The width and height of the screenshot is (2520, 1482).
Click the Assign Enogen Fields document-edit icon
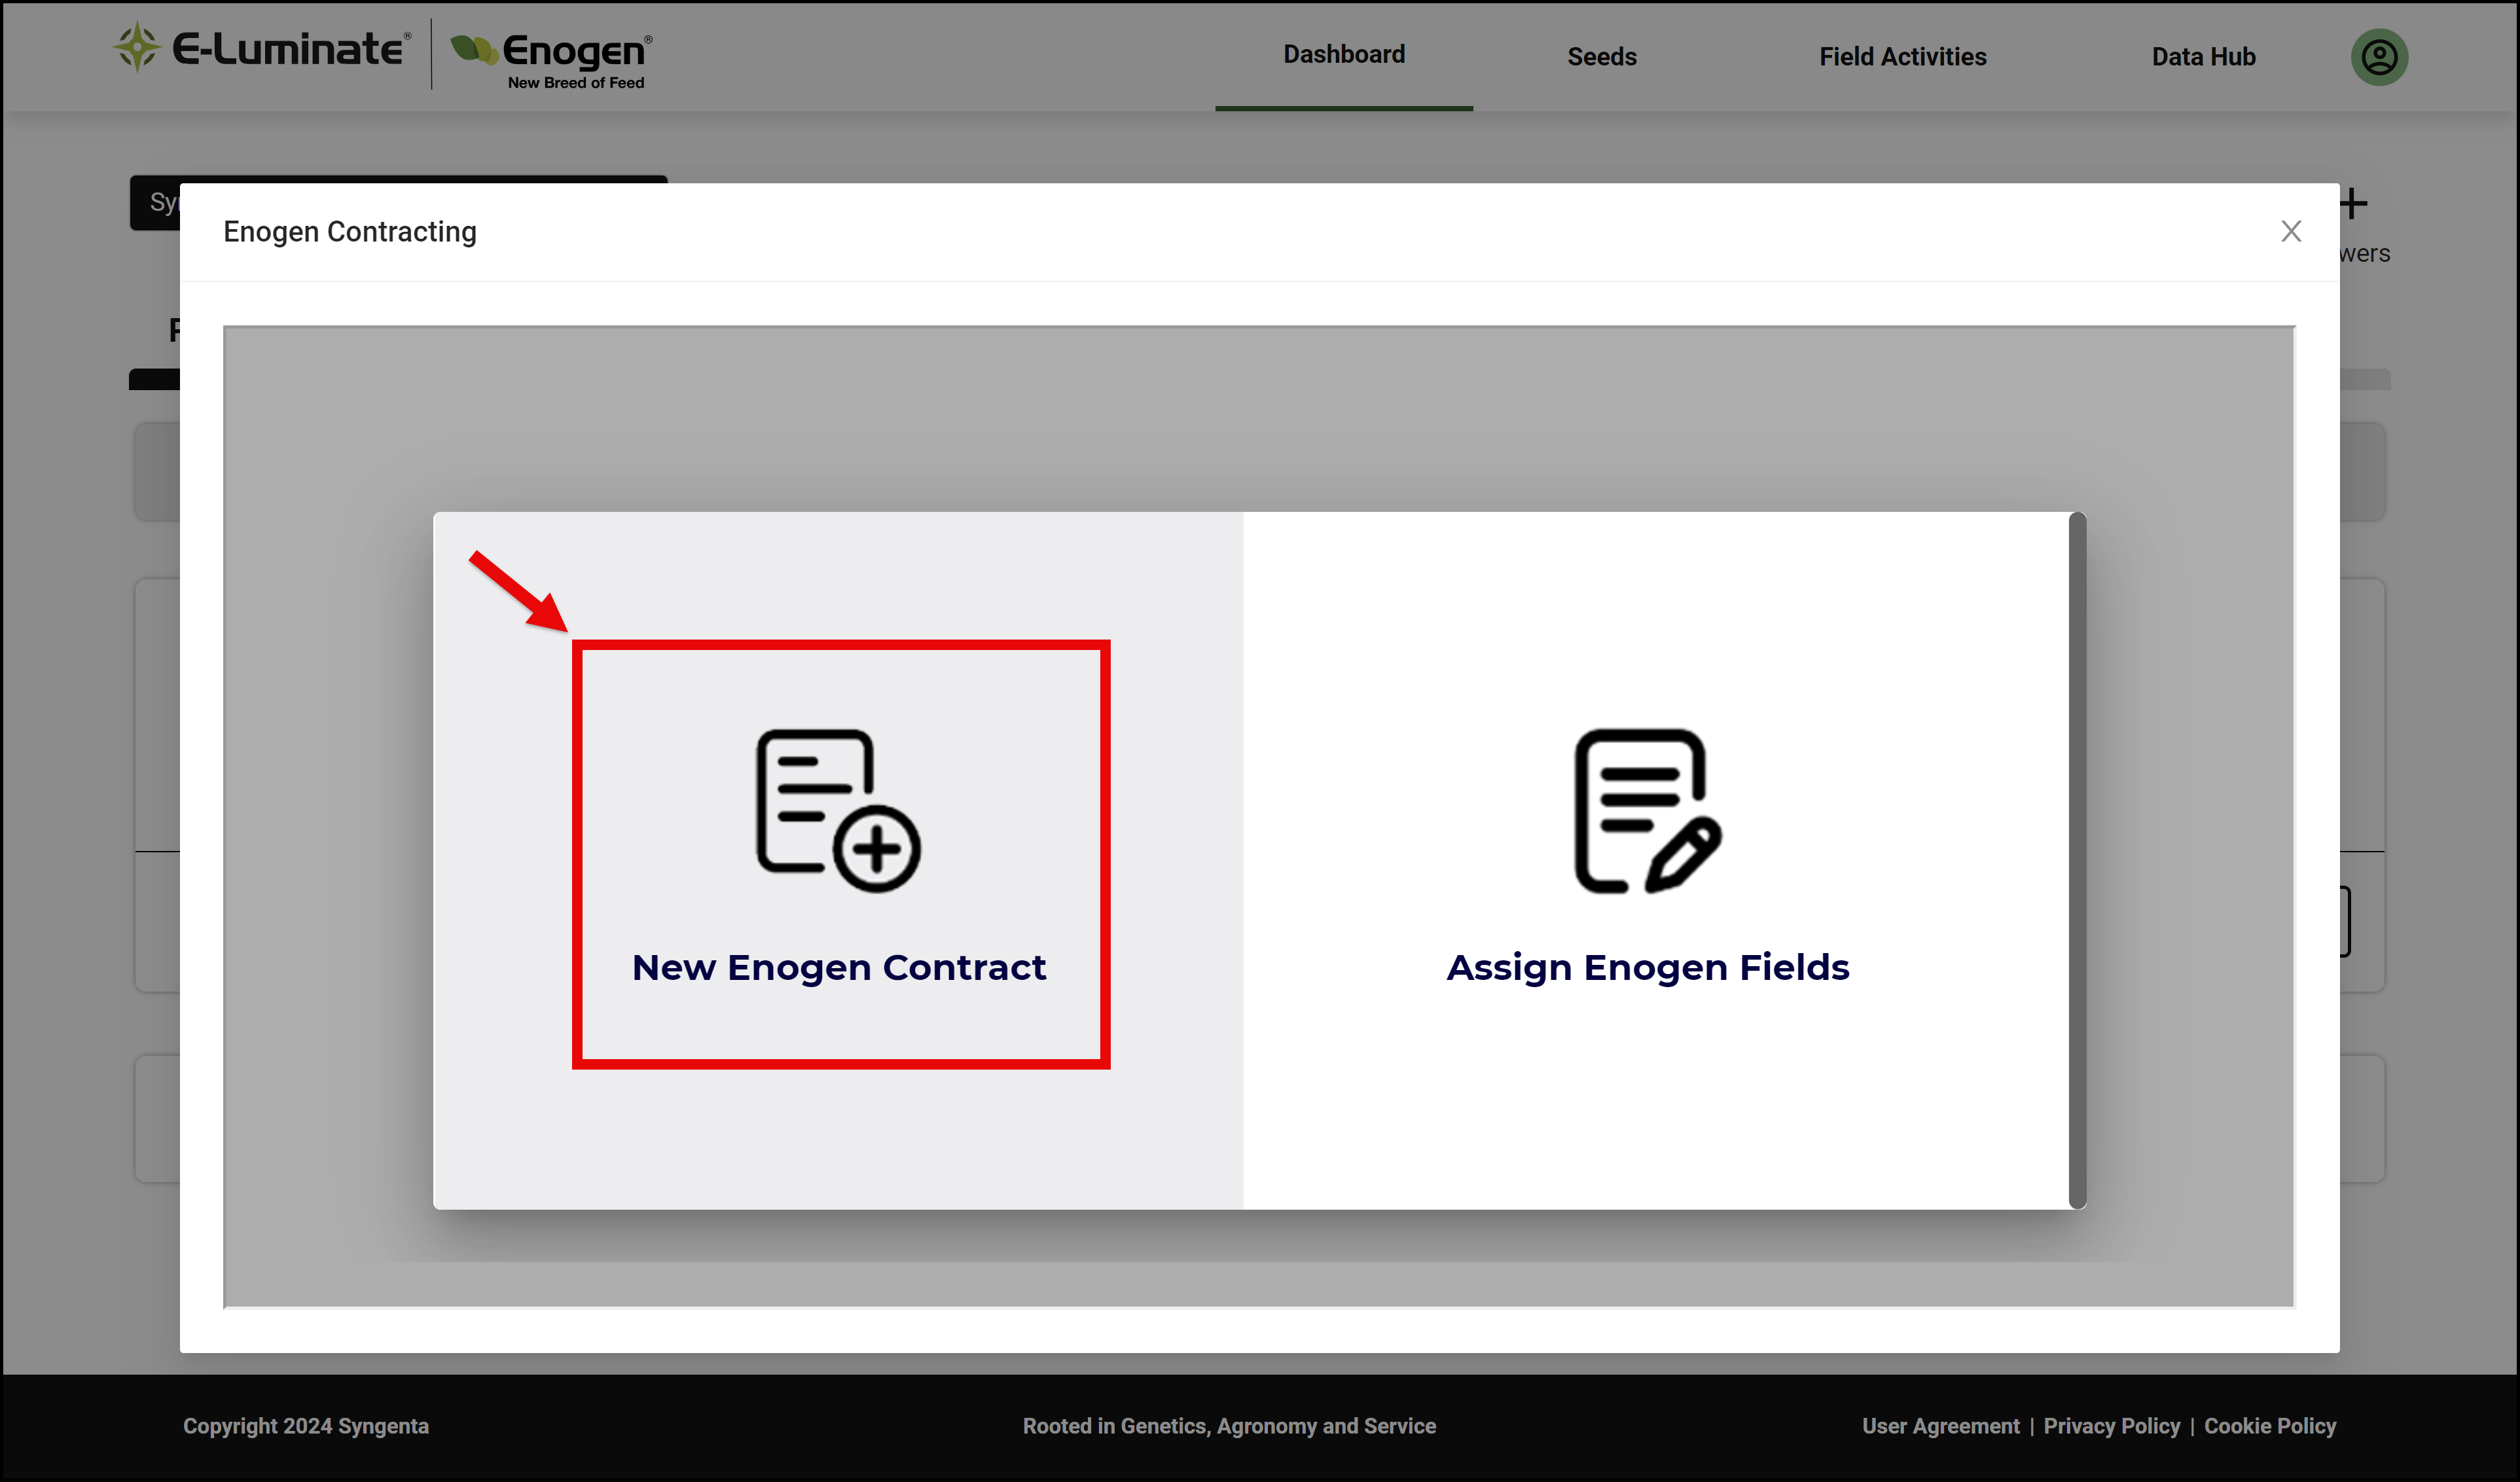click(1647, 810)
